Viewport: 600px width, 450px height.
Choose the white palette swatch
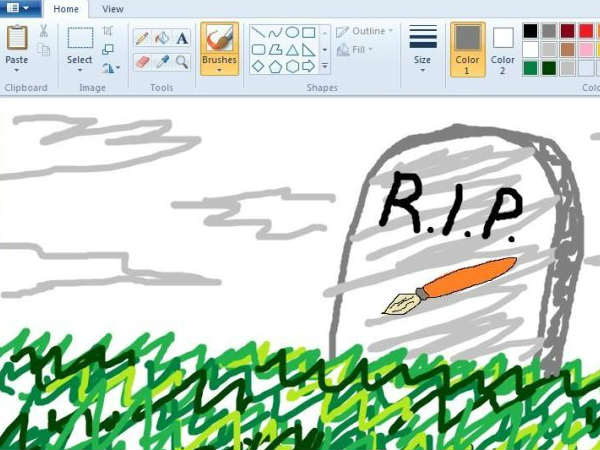click(x=530, y=50)
